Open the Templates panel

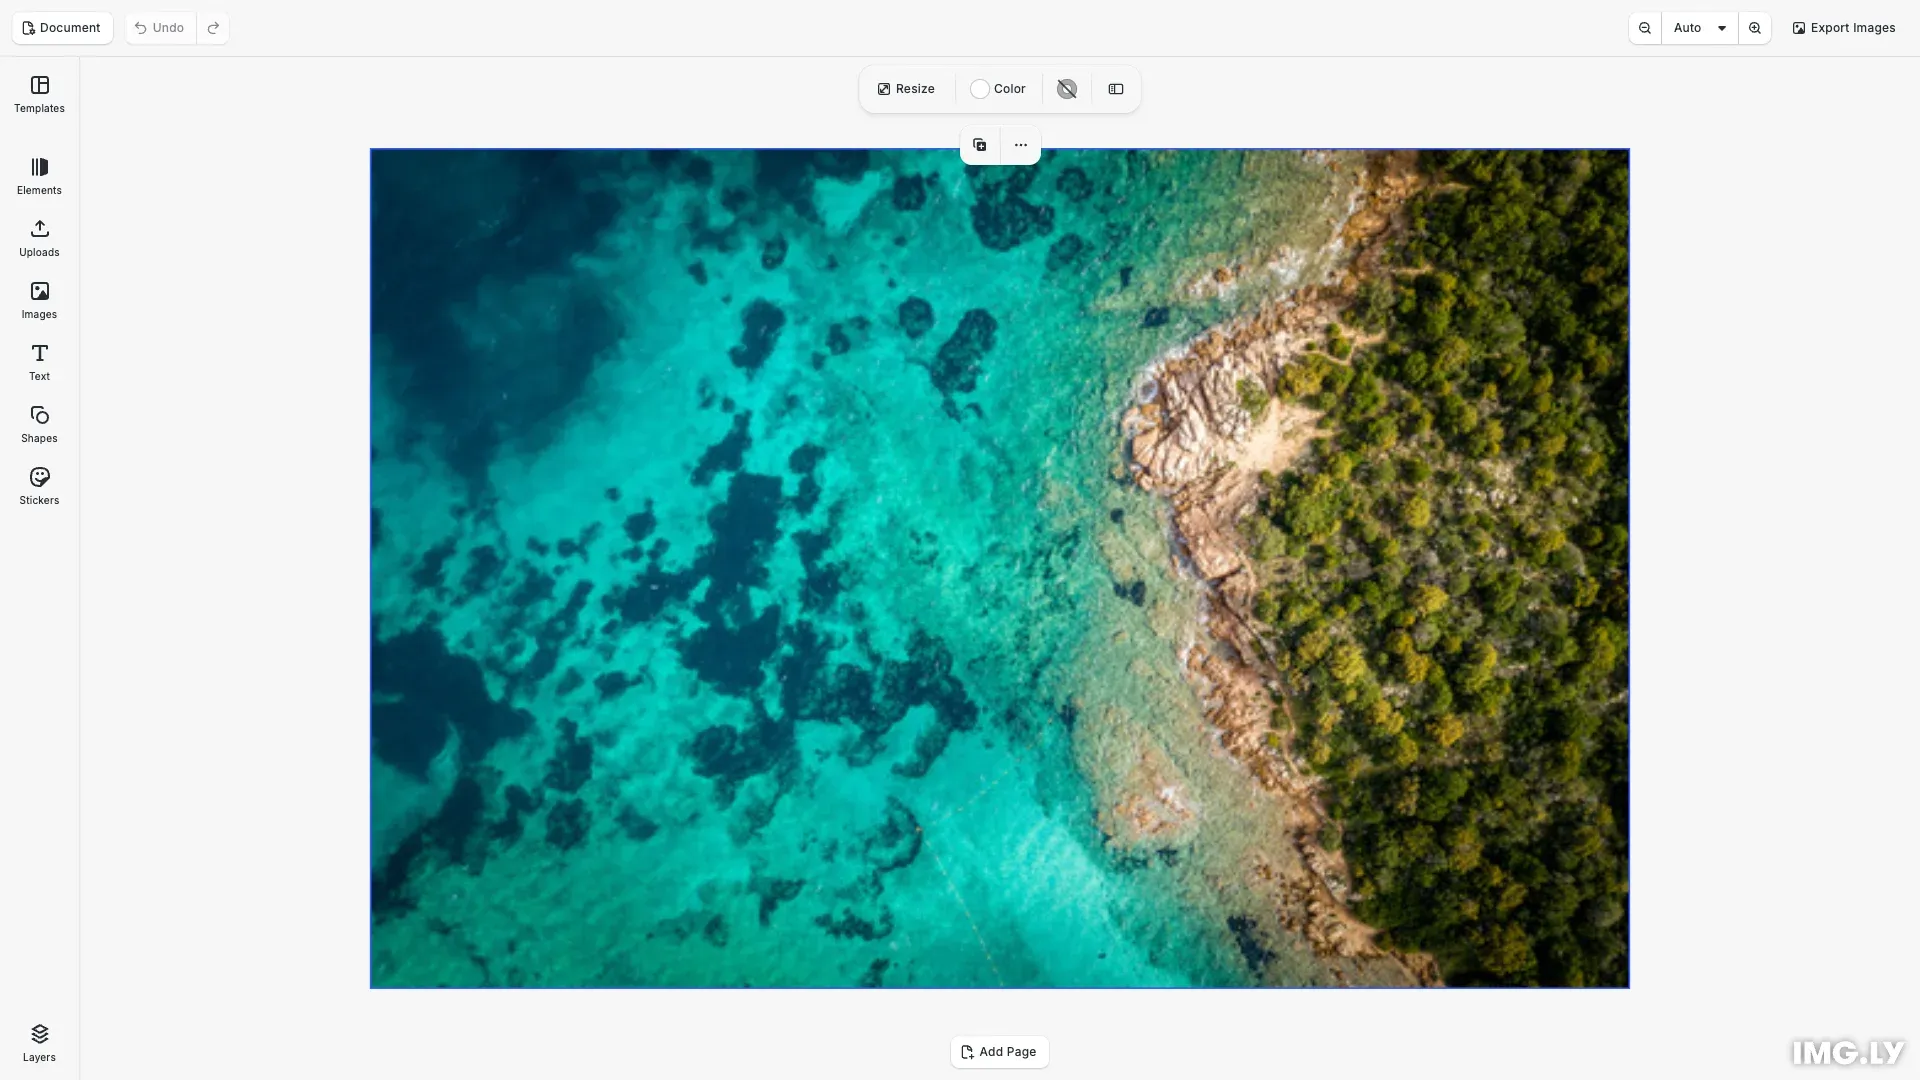(x=39, y=94)
